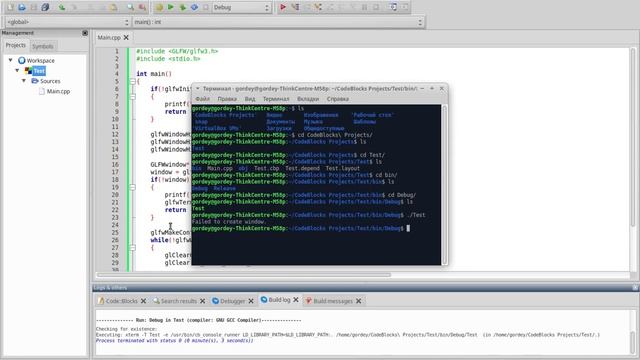Click 'Failed to create window.' terminal line
The width and height of the screenshot is (640, 360).
tap(229, 222)
